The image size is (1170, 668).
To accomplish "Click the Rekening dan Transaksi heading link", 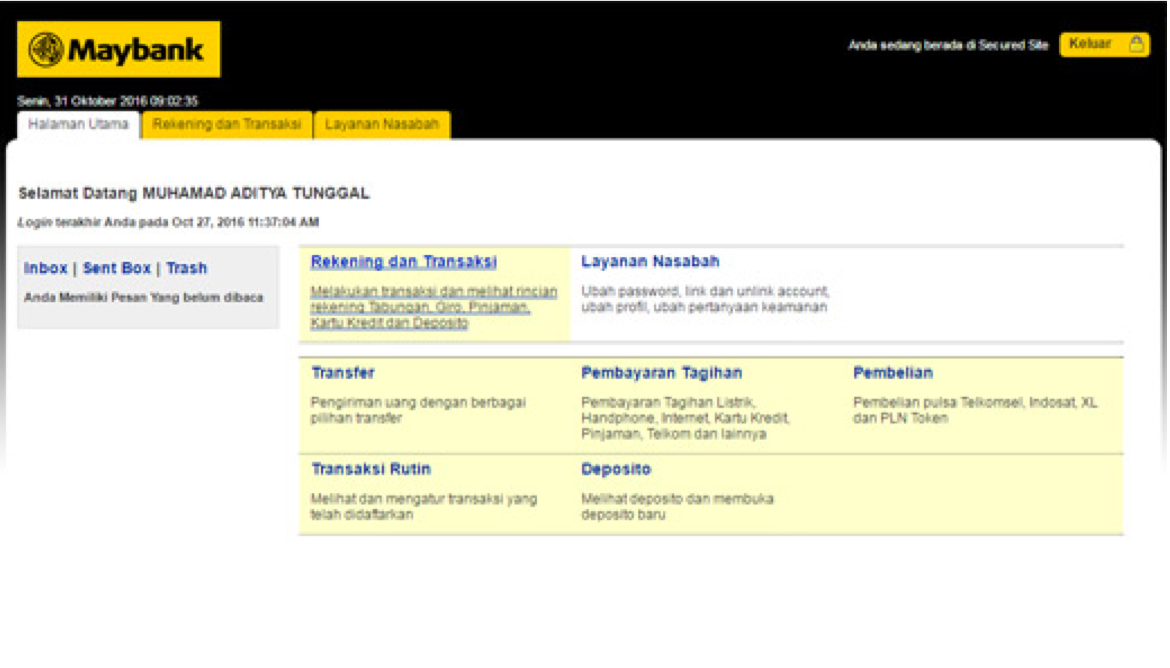I will [x=403, y=262].
